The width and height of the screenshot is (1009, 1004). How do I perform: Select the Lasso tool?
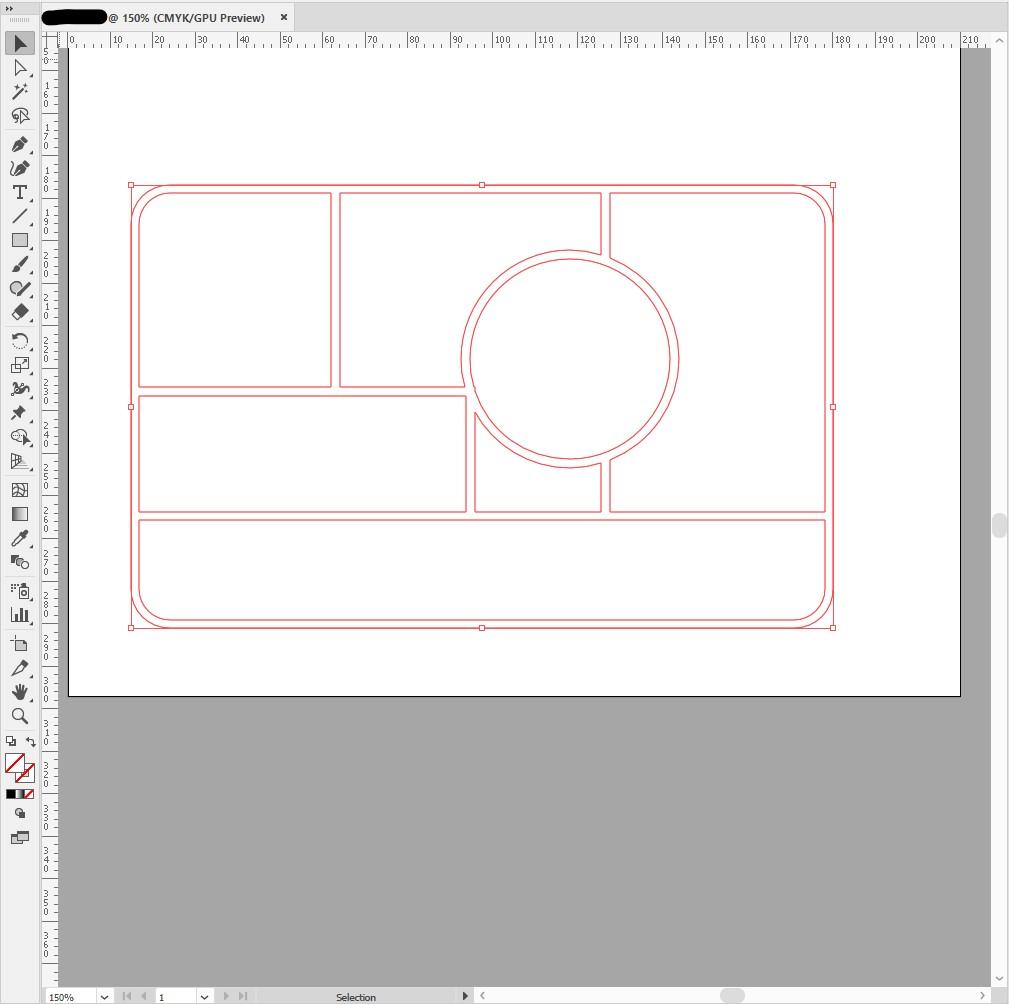click(x=20, y=116)
